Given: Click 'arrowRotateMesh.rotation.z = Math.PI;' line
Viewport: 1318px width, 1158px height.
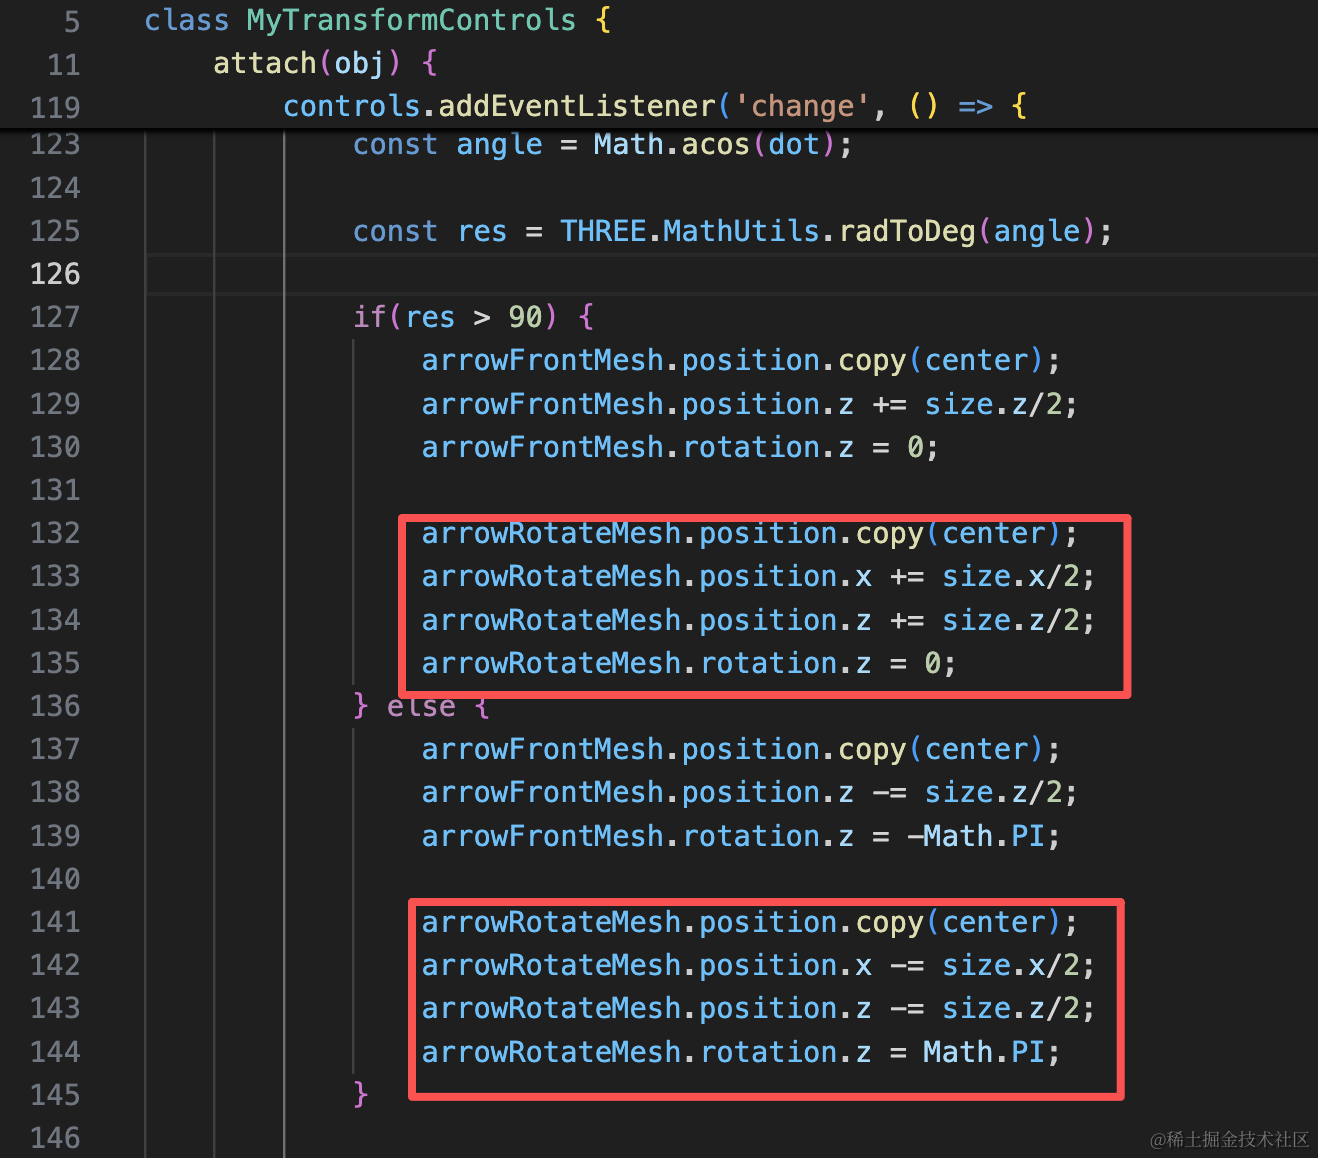Looking at the screenshot, I should tap(741, 1052).
